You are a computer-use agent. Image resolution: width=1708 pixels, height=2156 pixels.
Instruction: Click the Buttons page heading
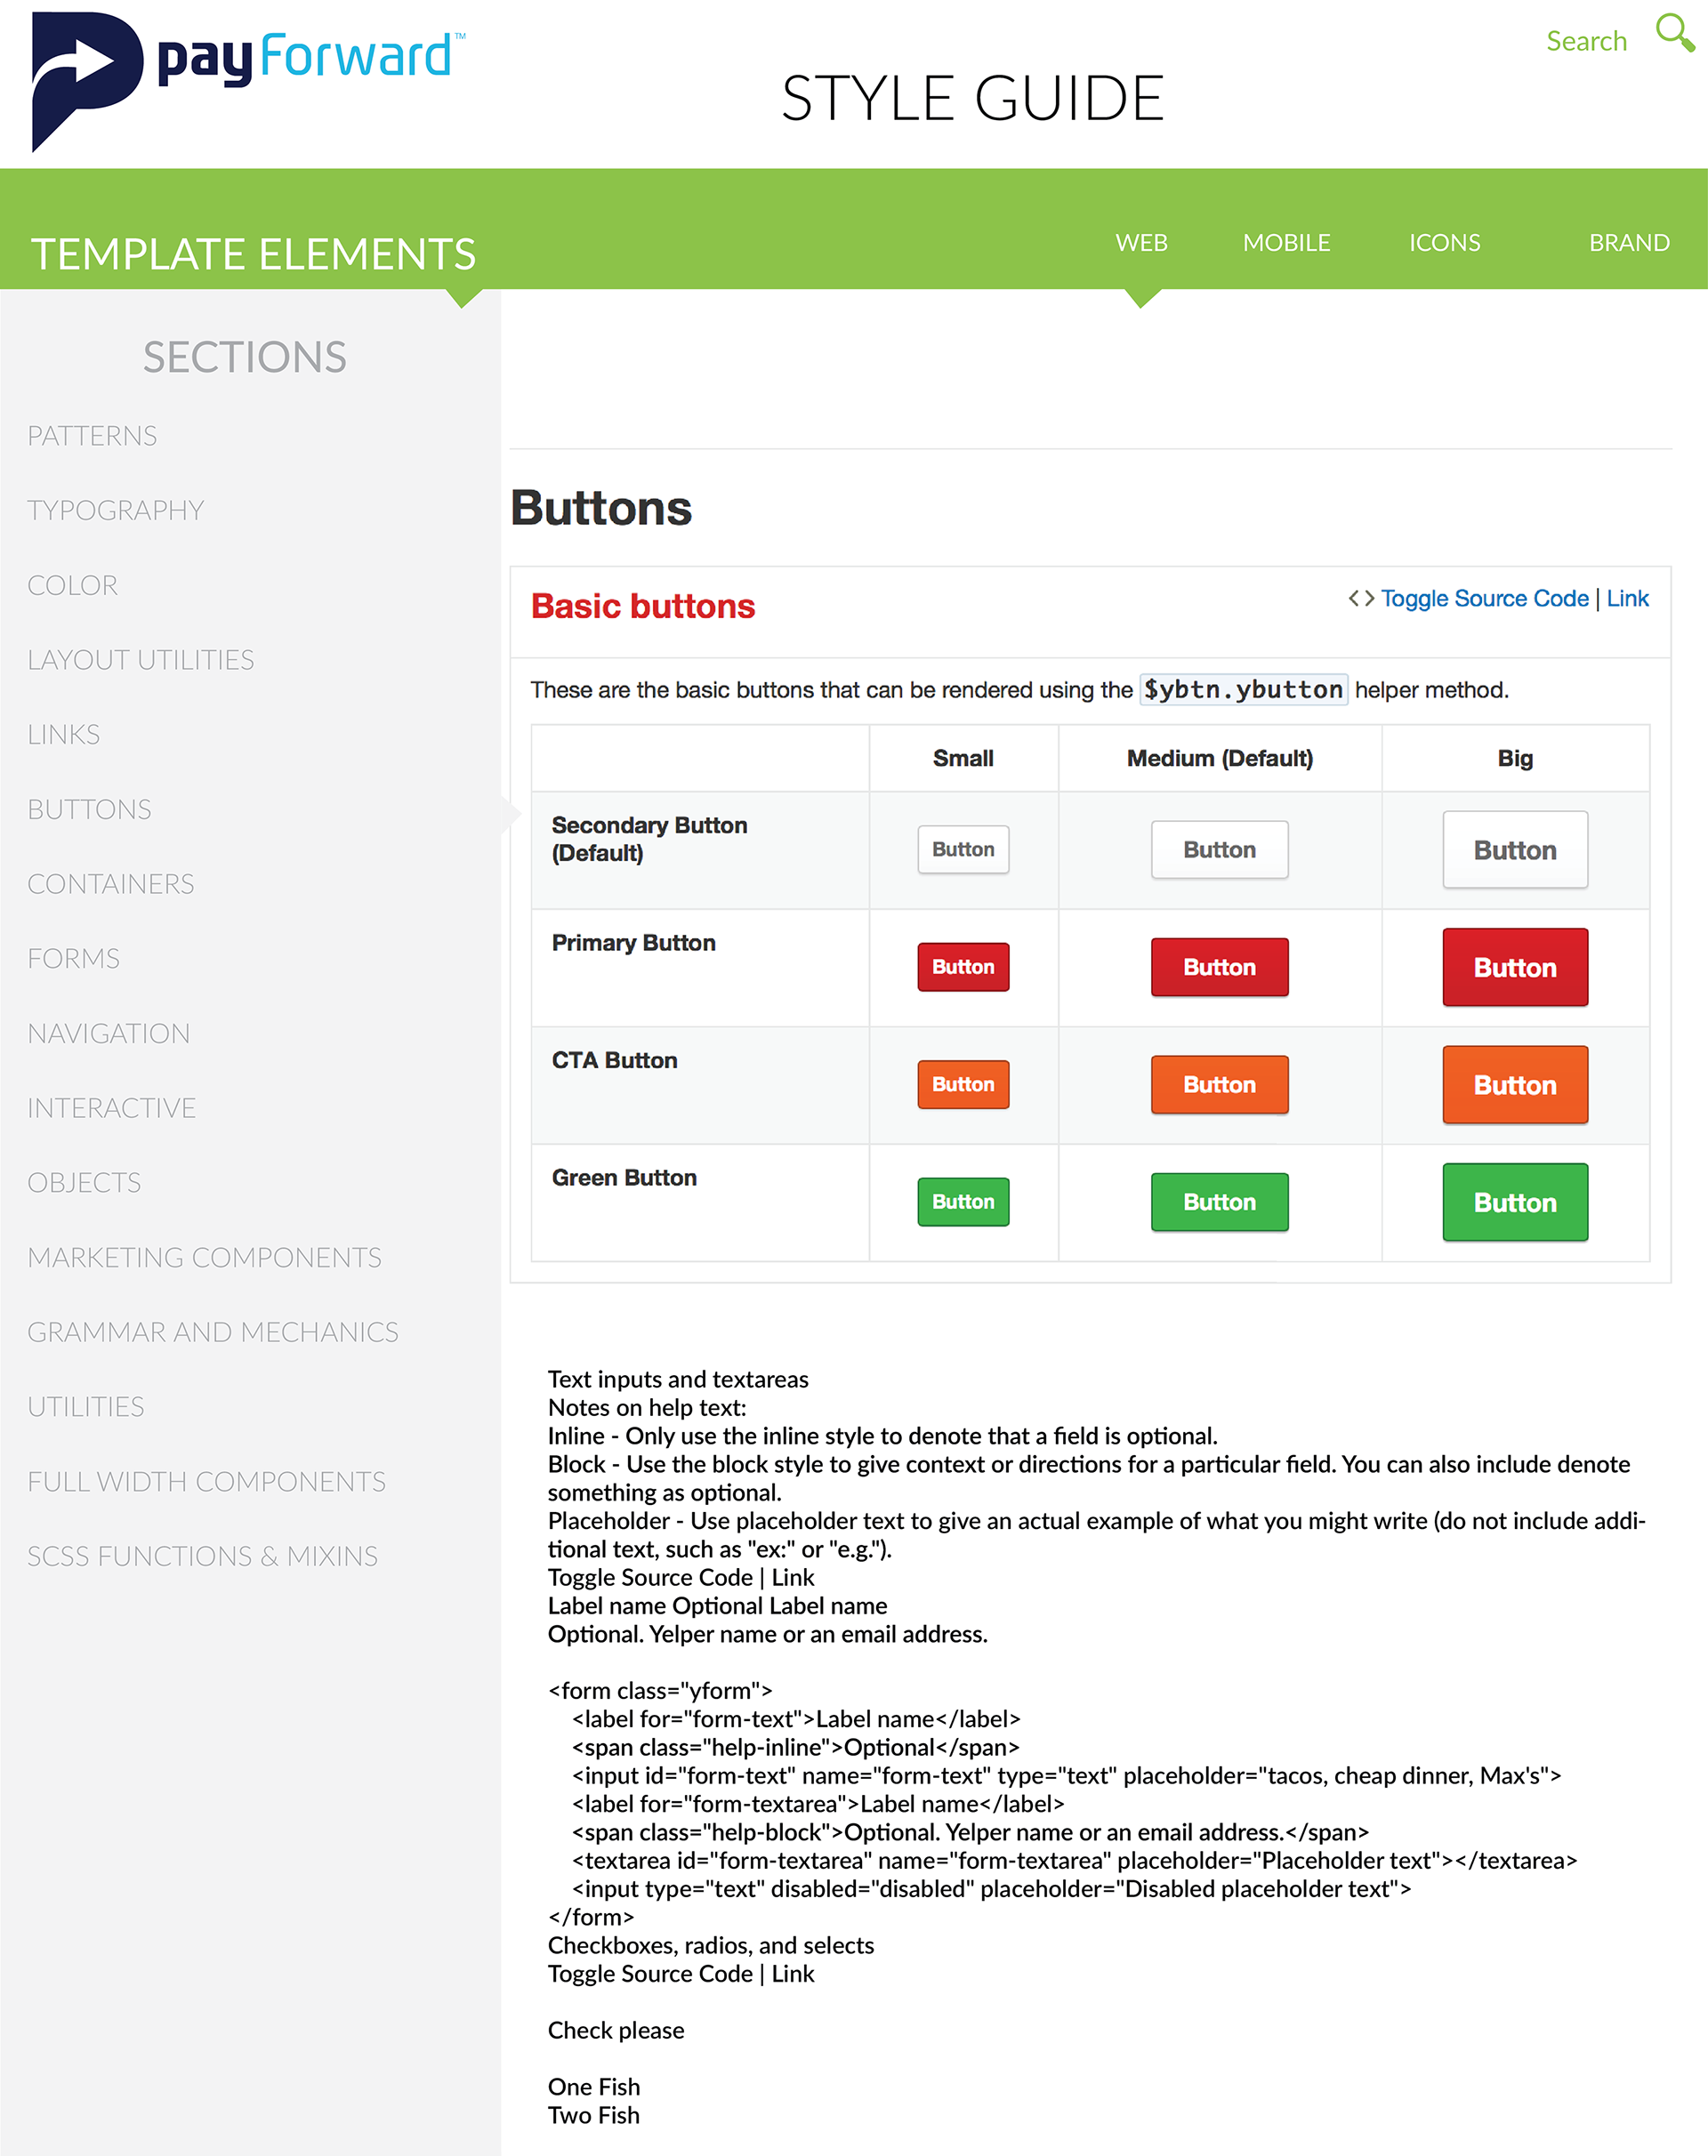point(601,508)
